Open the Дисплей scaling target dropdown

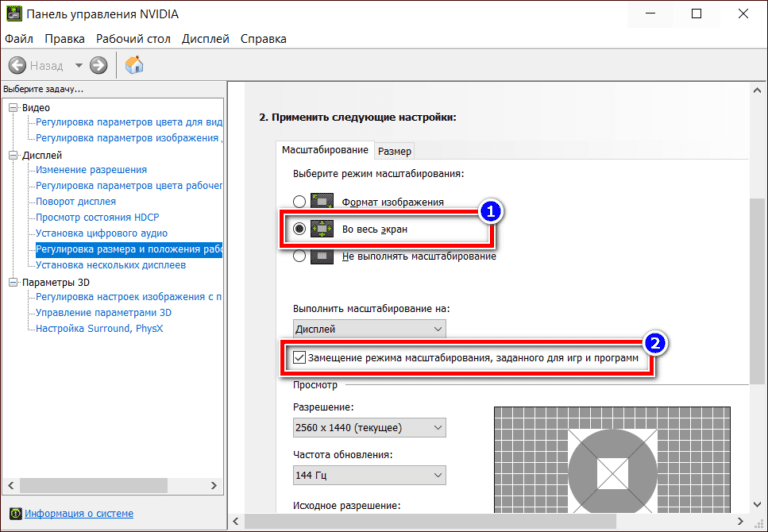pyautogui.click(x=369, y=329)
